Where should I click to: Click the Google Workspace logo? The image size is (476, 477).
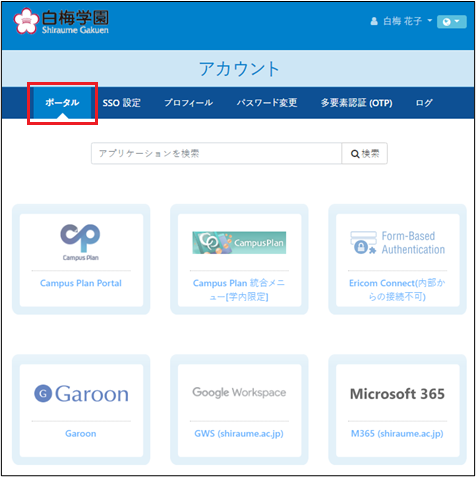pyautogui.click(x=239, y=392)
